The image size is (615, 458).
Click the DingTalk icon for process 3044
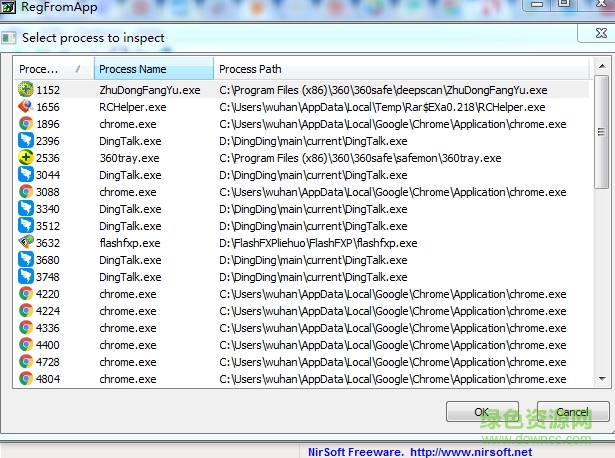pos(25,174)
